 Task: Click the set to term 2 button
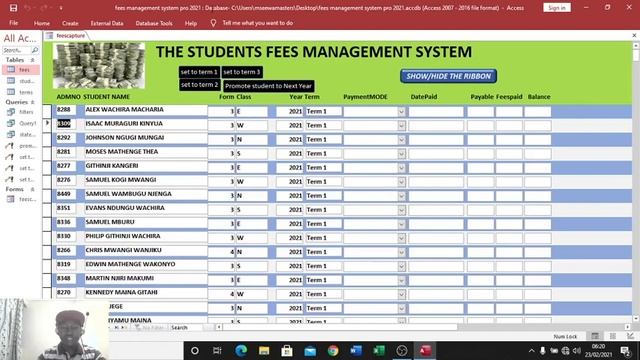(x=199, y=85)
